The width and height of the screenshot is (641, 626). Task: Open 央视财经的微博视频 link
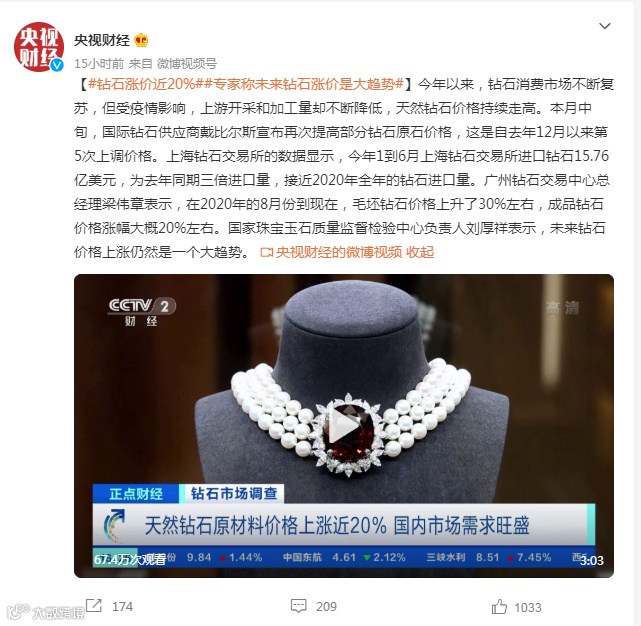(x=338, y=252)
